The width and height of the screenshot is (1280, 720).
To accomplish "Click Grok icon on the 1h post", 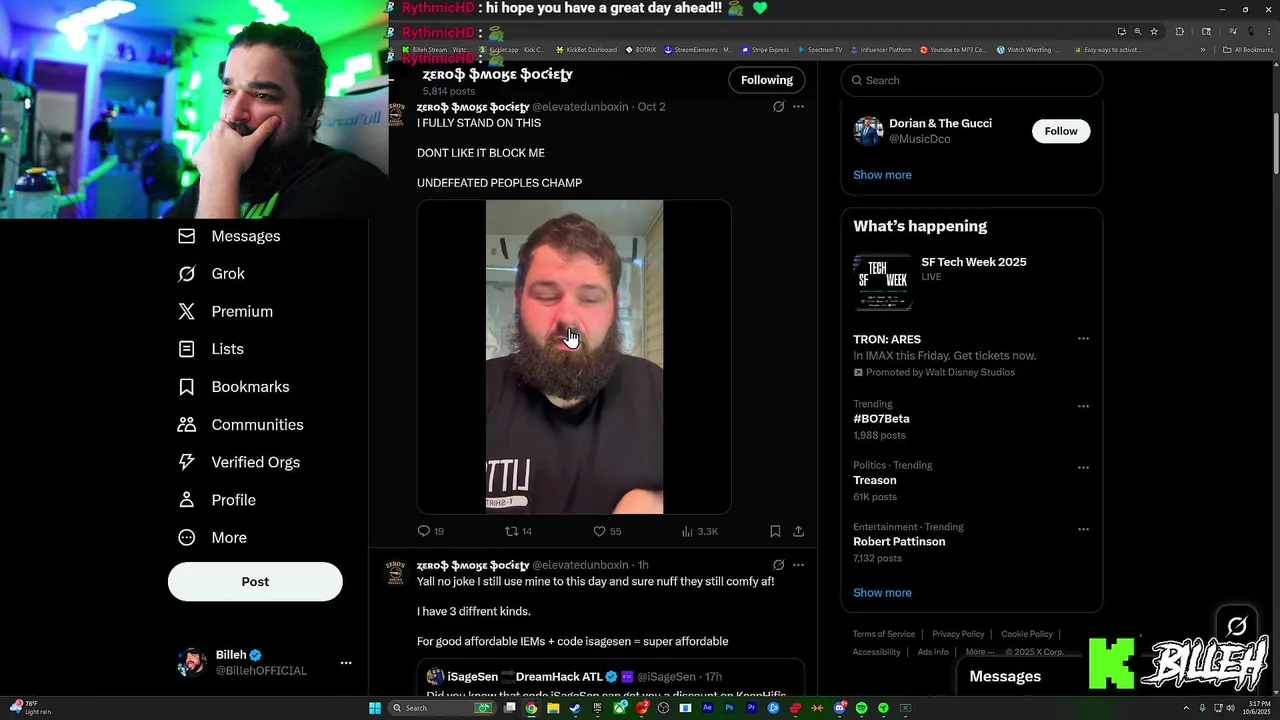I will tap(778, 565).
